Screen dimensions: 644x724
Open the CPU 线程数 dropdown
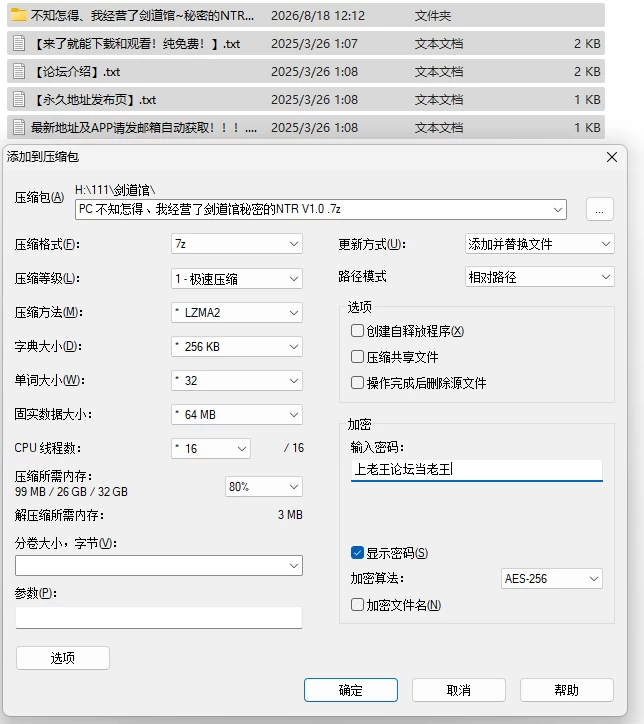[211, 448]
